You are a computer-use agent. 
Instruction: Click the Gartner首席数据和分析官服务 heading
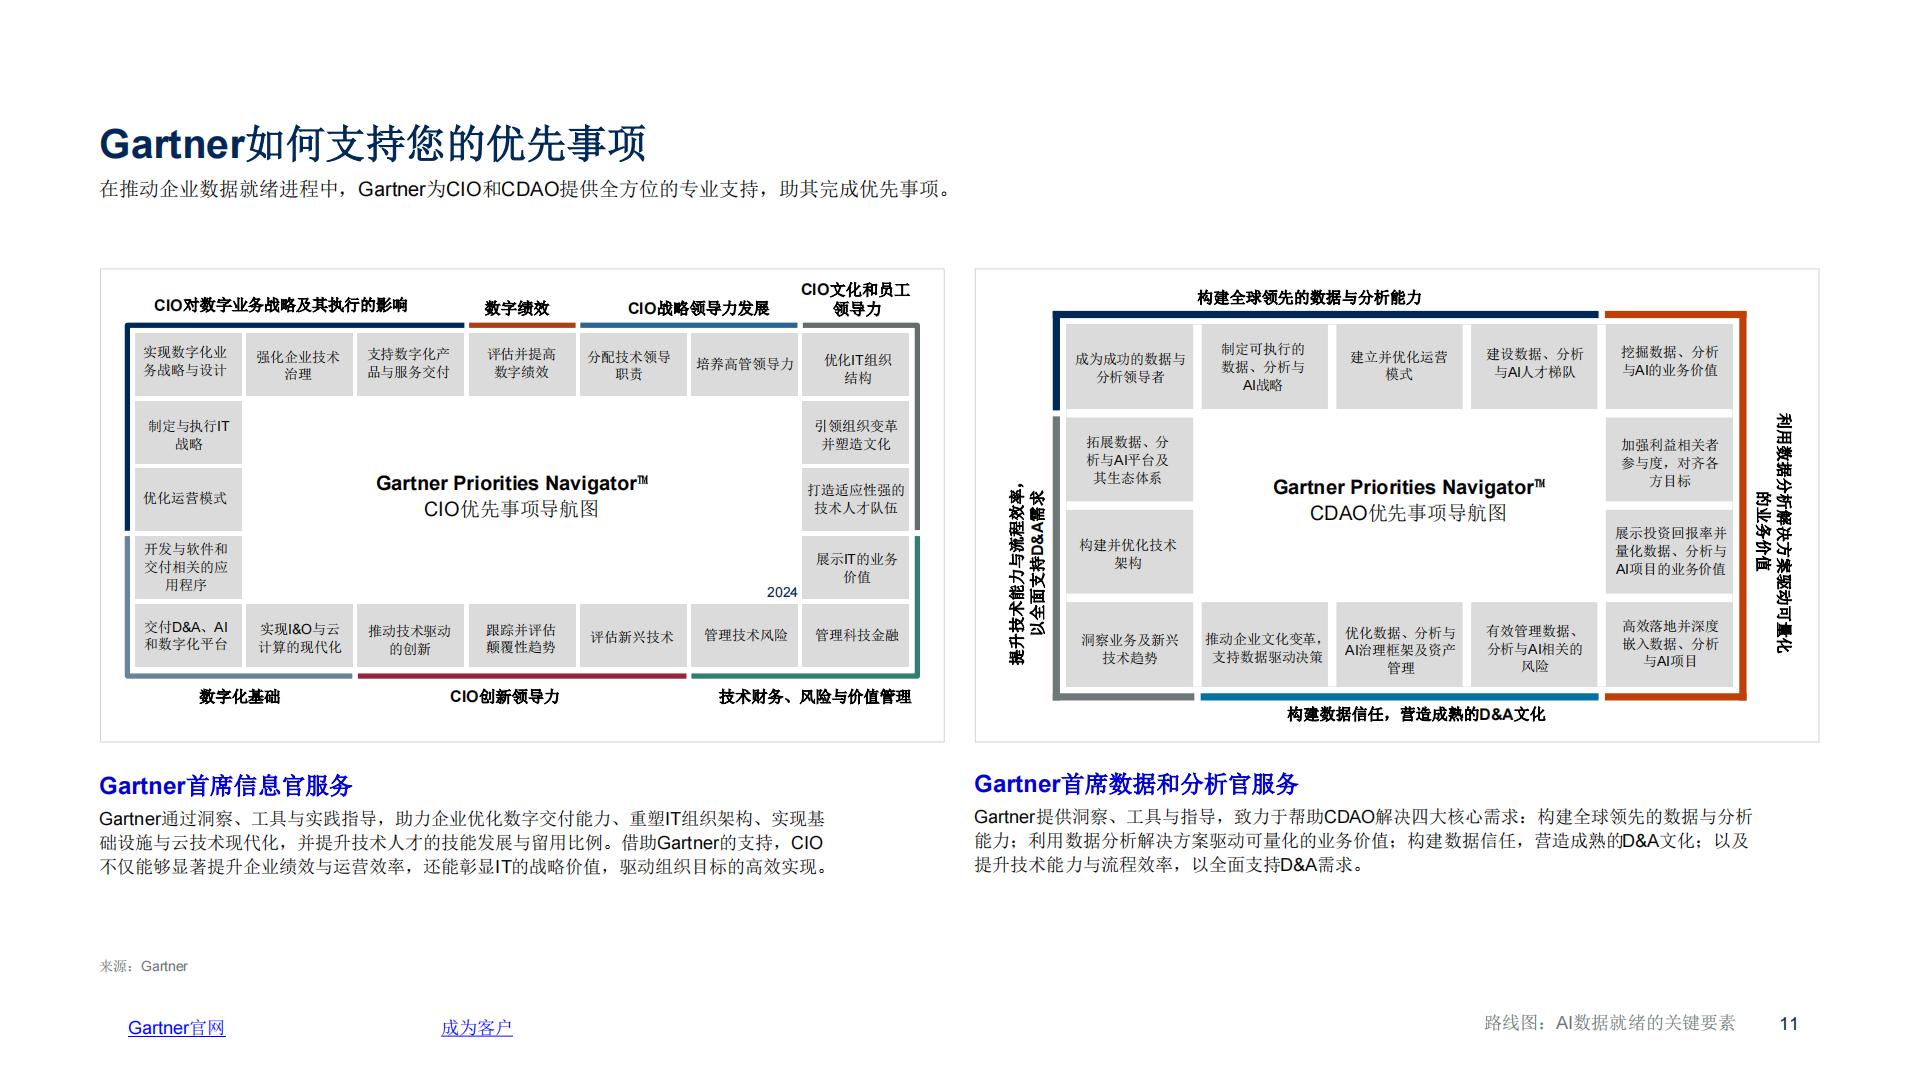click(1136, 784)
